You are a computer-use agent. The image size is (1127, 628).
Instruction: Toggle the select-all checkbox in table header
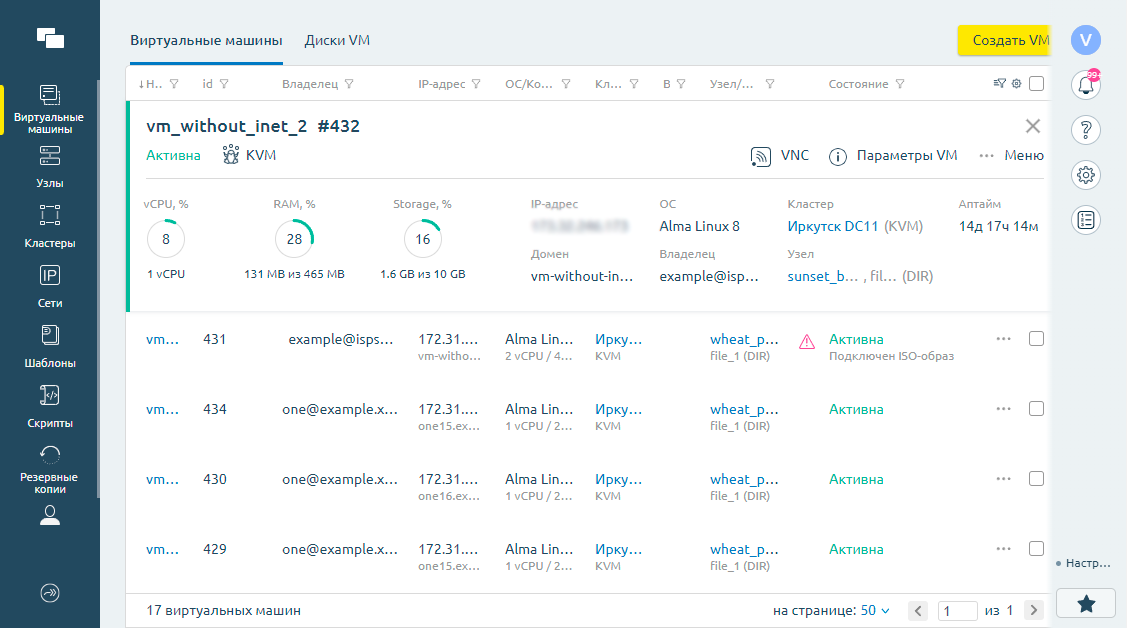pyautogui.click(x=1036, y=84)
